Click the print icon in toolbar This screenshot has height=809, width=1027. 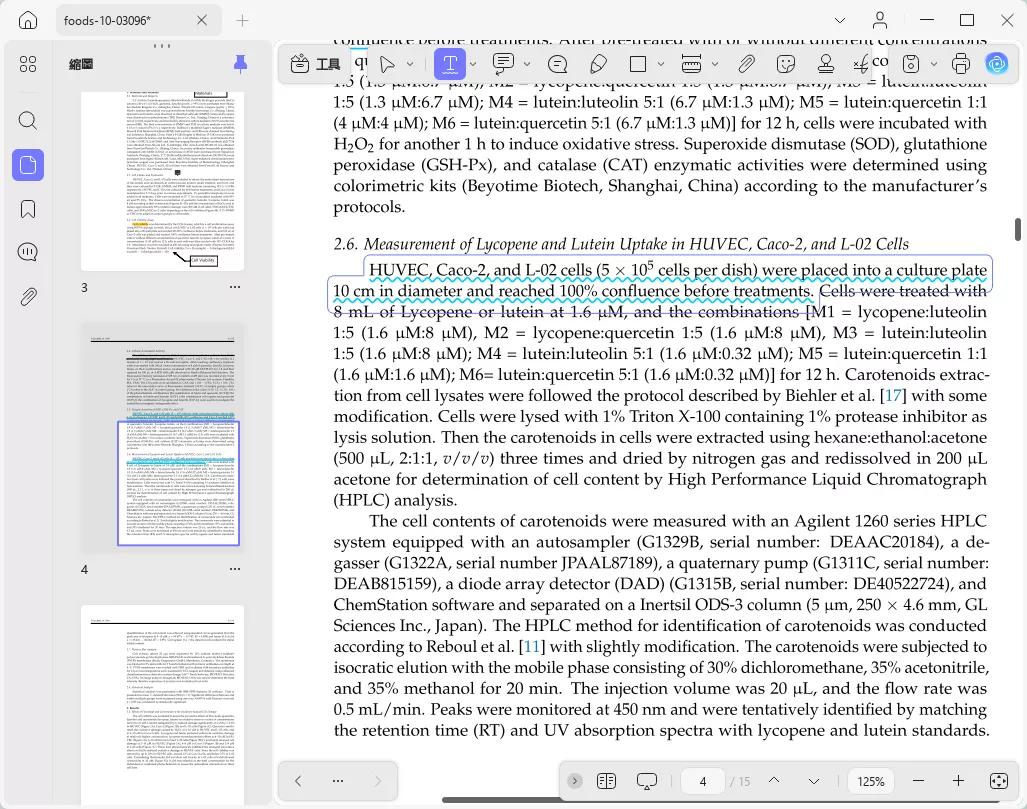(960, 64)
